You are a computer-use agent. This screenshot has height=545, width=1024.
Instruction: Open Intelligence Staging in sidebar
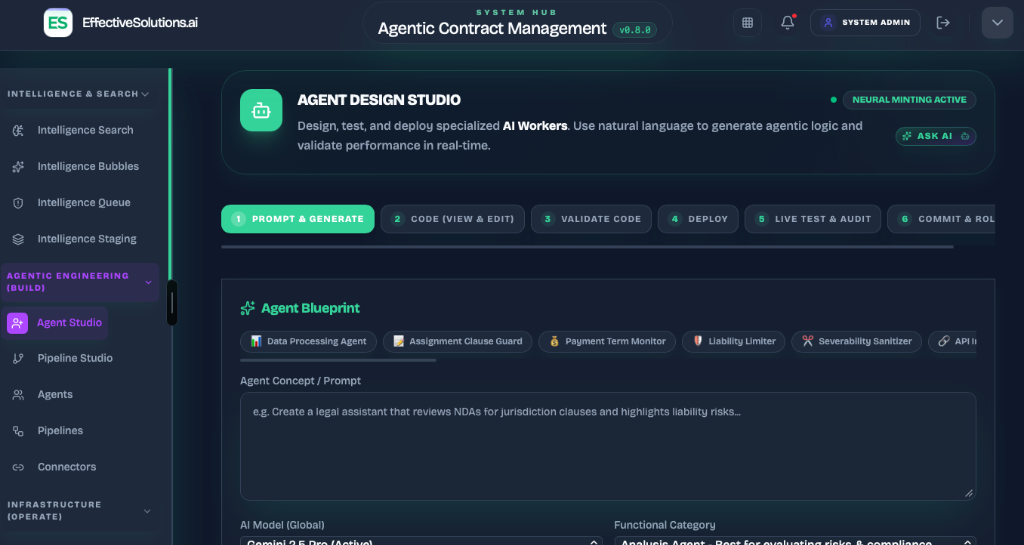pyautogui.click(x=85, y=240)
